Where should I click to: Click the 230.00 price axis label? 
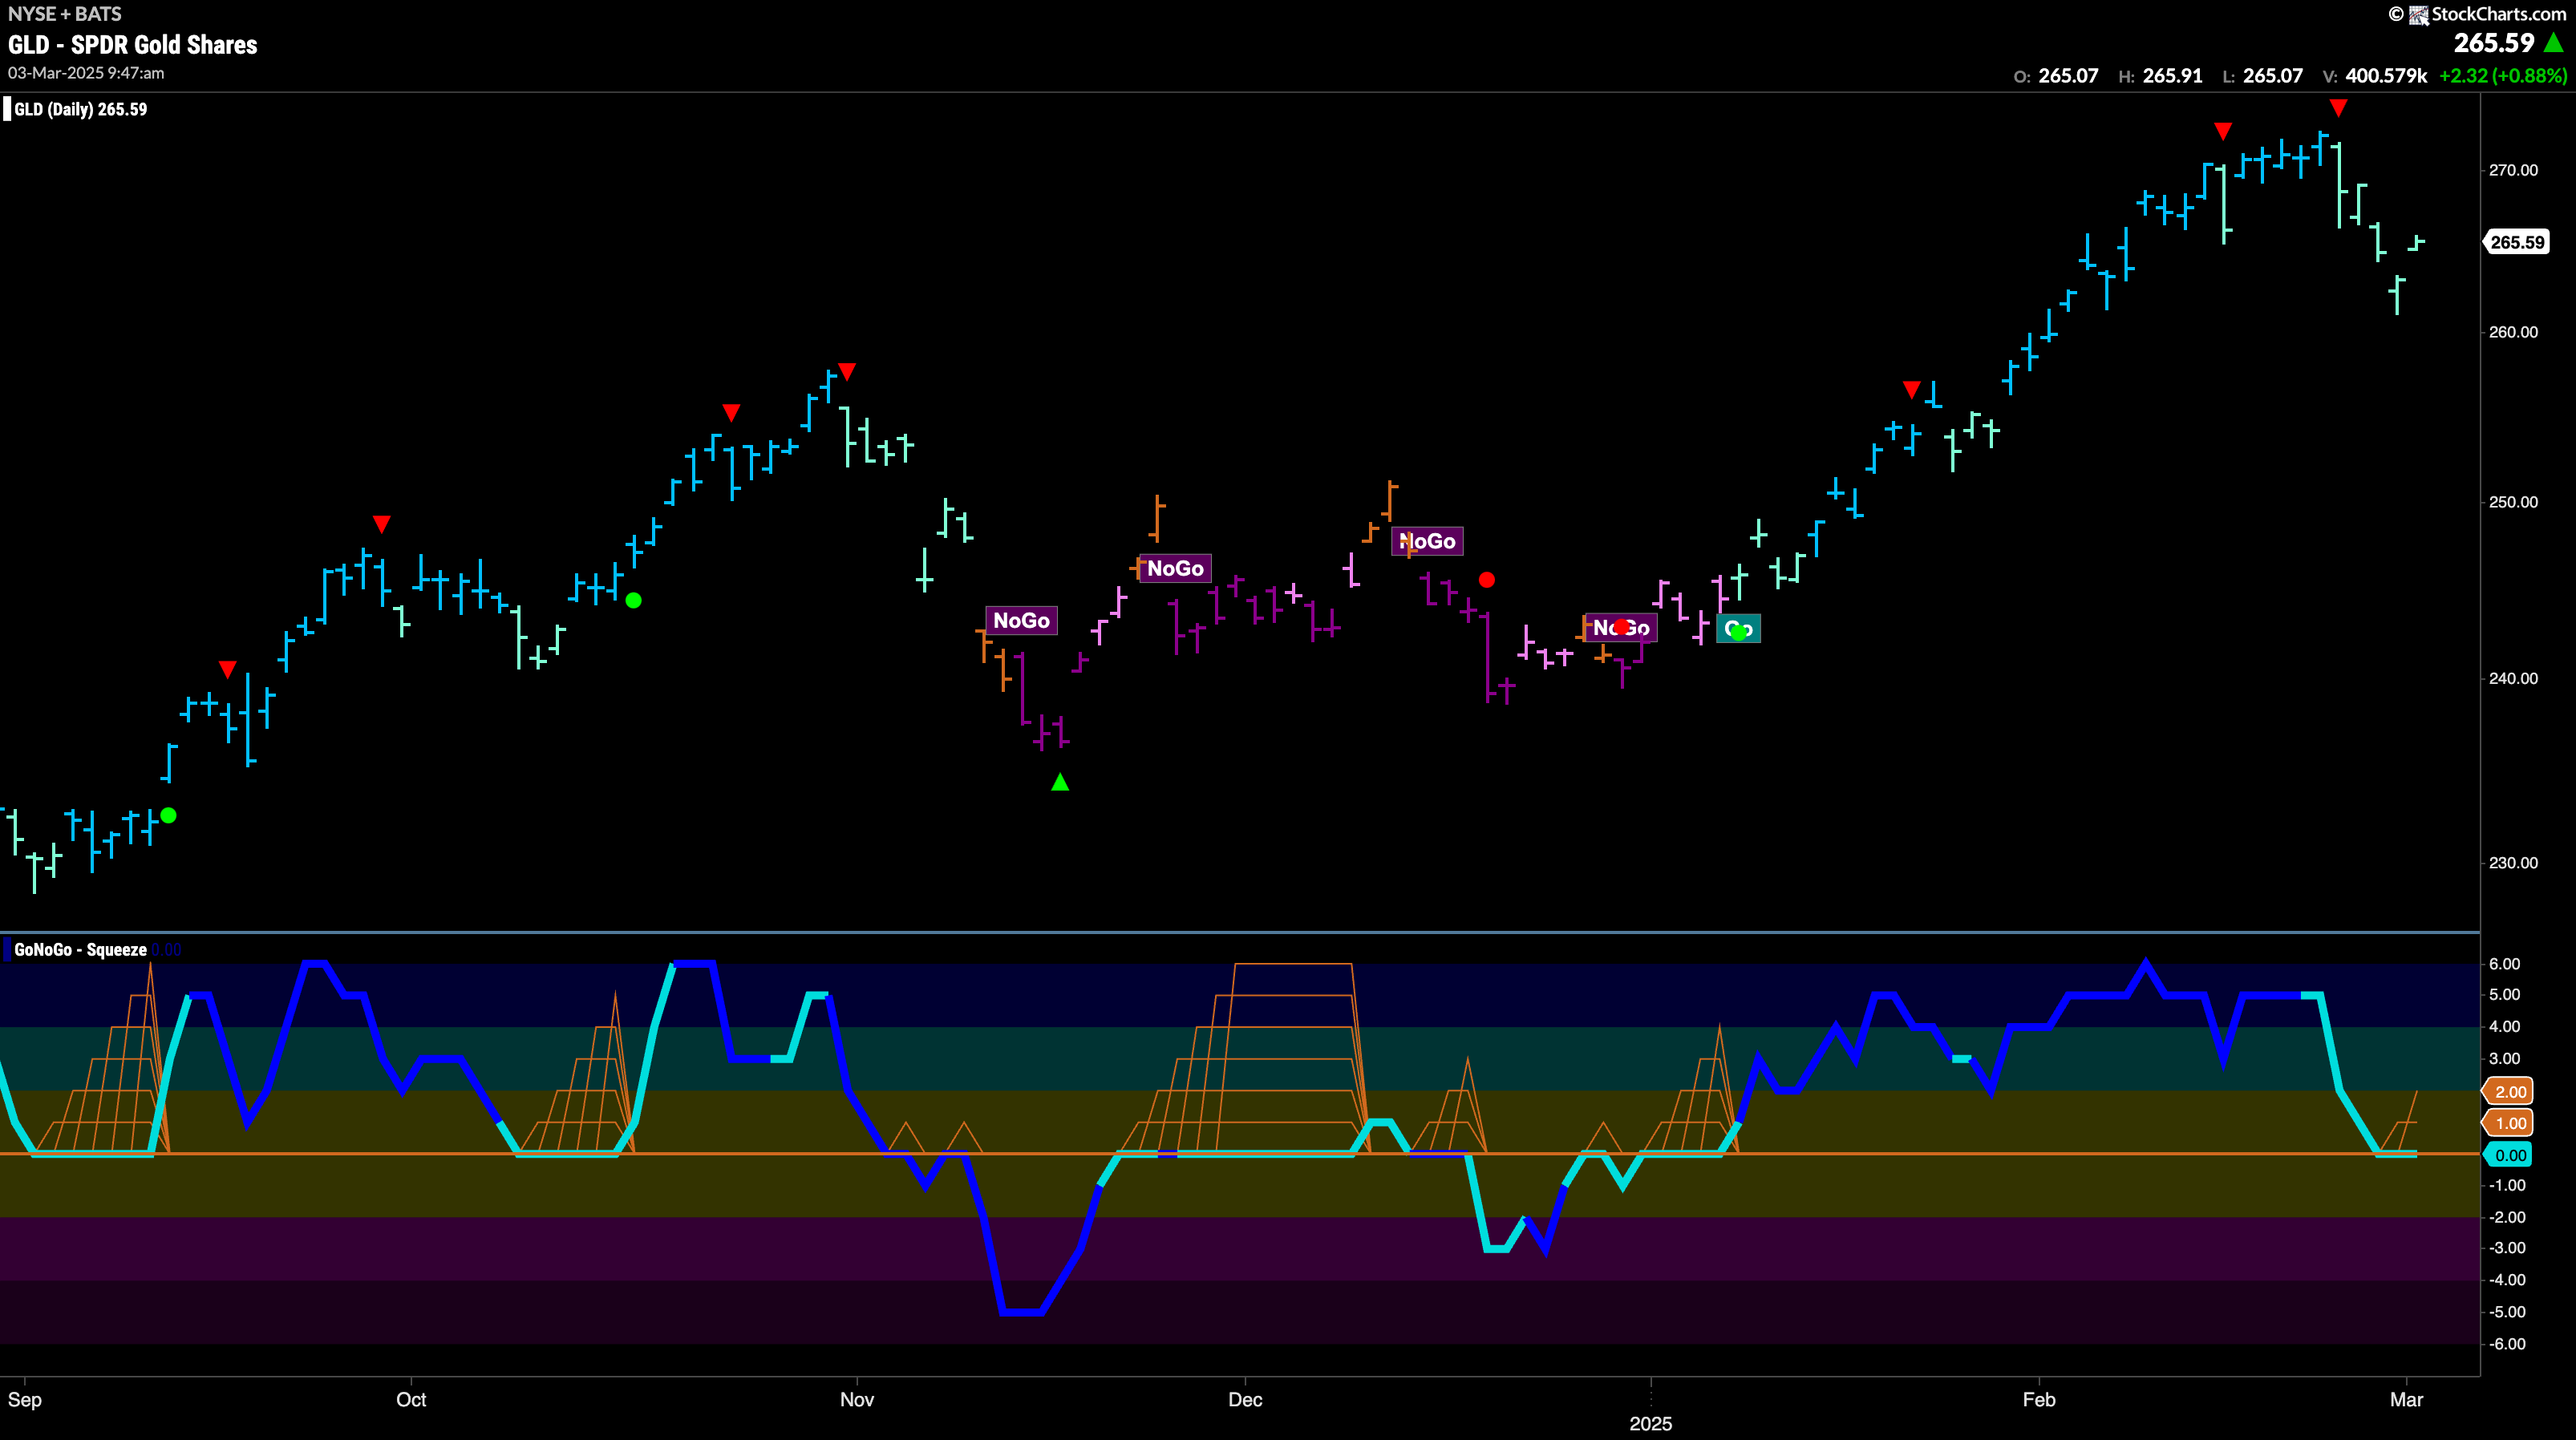pyautogui.click(x=2513, y=863)
